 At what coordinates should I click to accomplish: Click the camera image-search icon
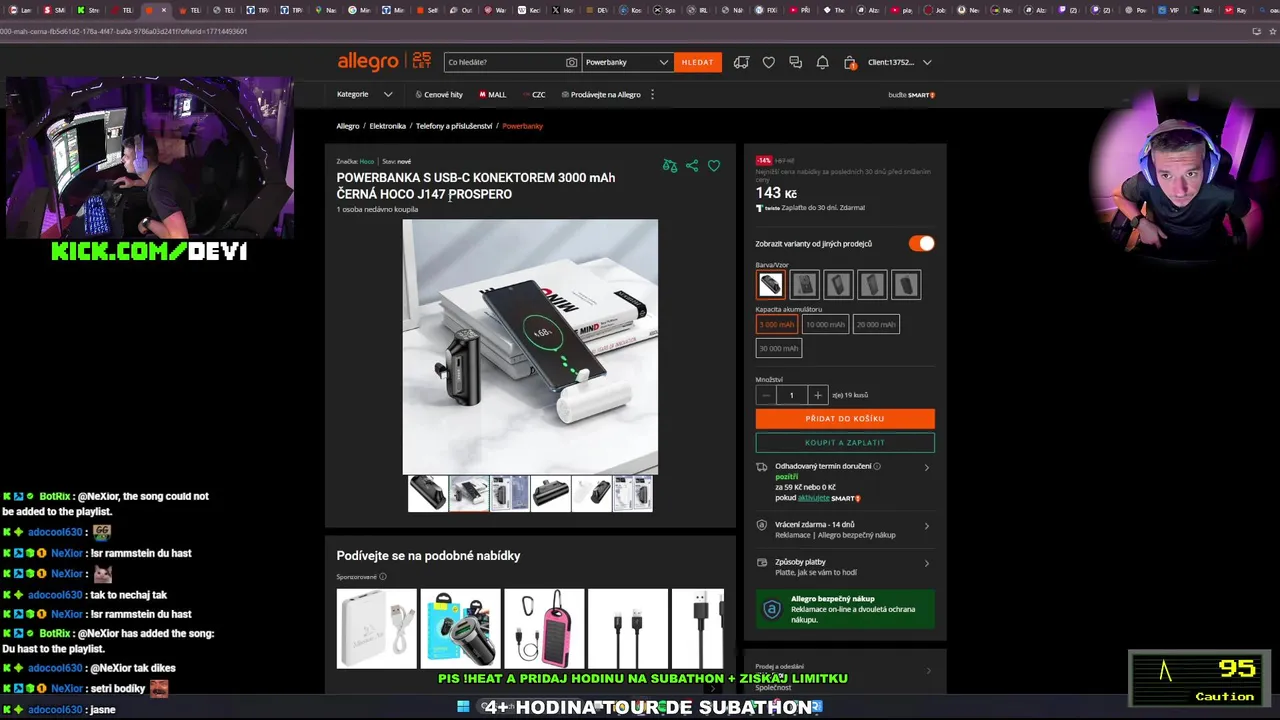pyautogui.click(x=571, y=62)
